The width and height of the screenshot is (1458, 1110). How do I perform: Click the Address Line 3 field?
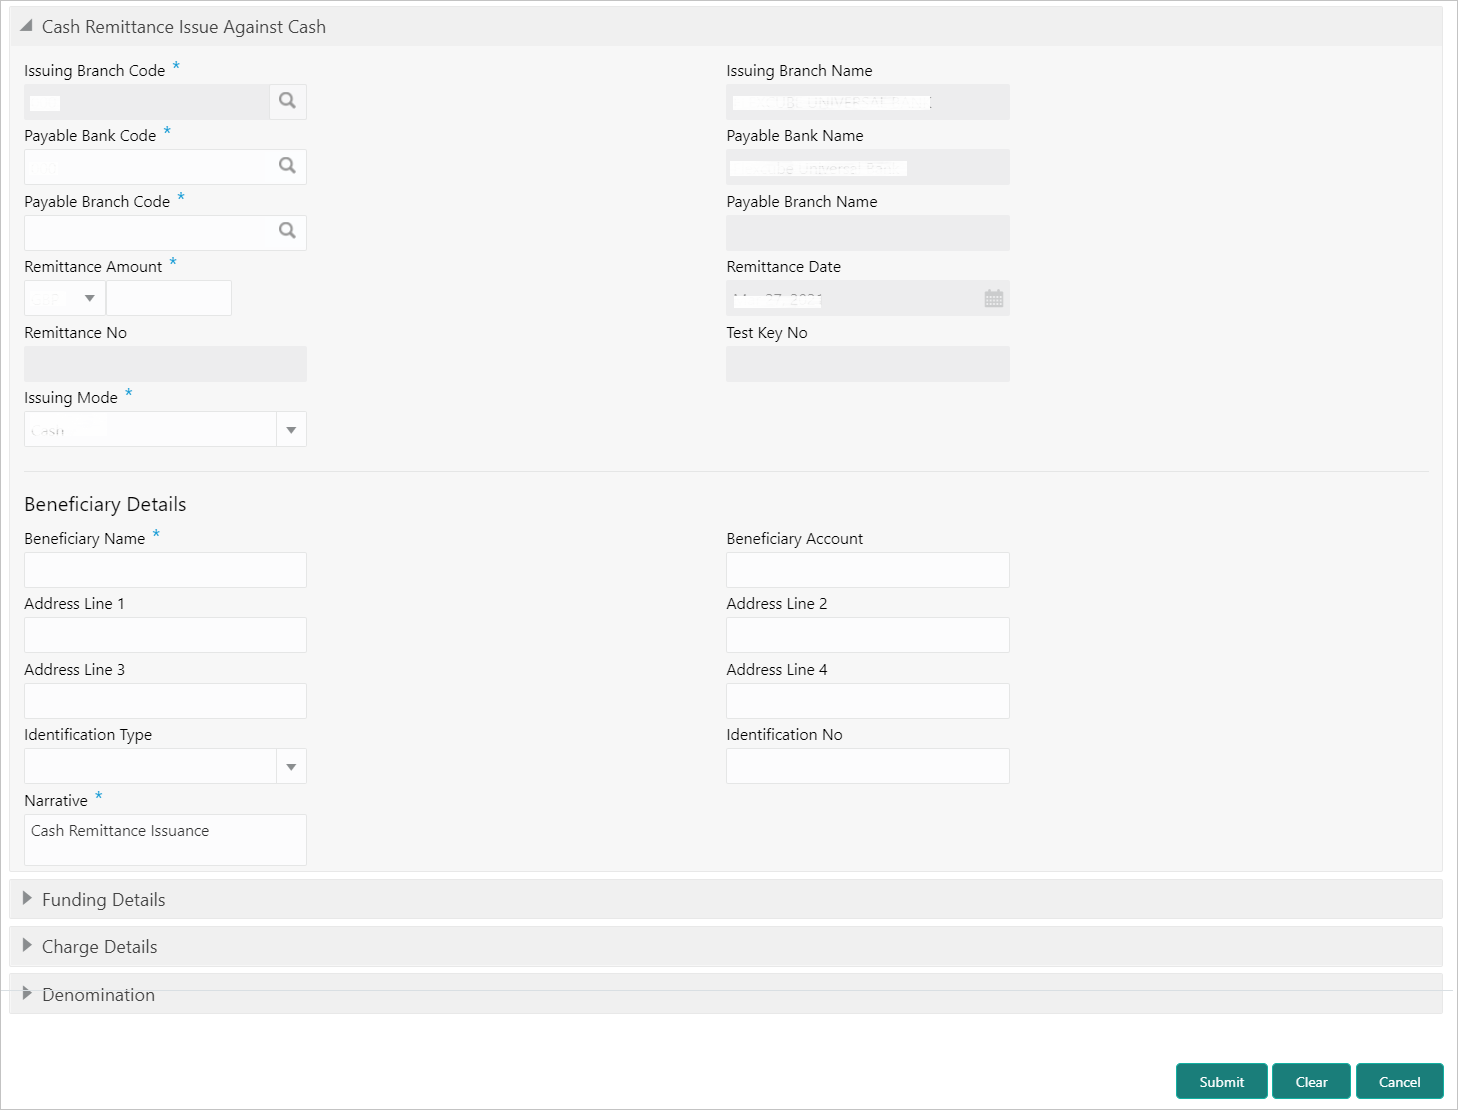(x=165, y=701)
